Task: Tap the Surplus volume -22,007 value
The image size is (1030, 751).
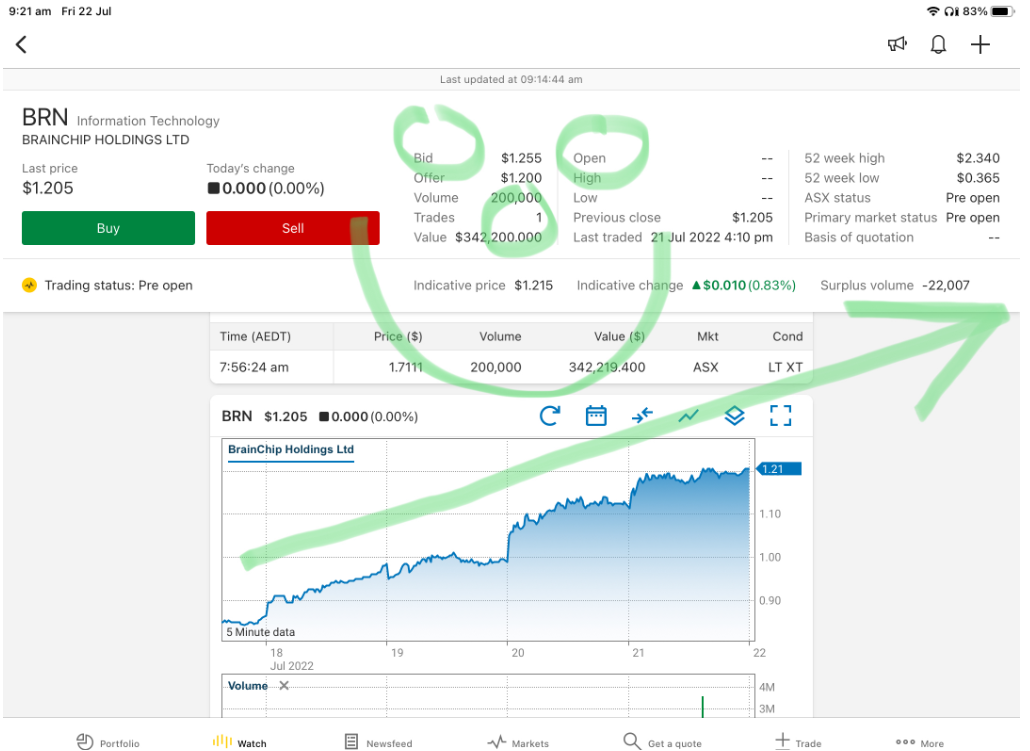Action: (945, 285)
